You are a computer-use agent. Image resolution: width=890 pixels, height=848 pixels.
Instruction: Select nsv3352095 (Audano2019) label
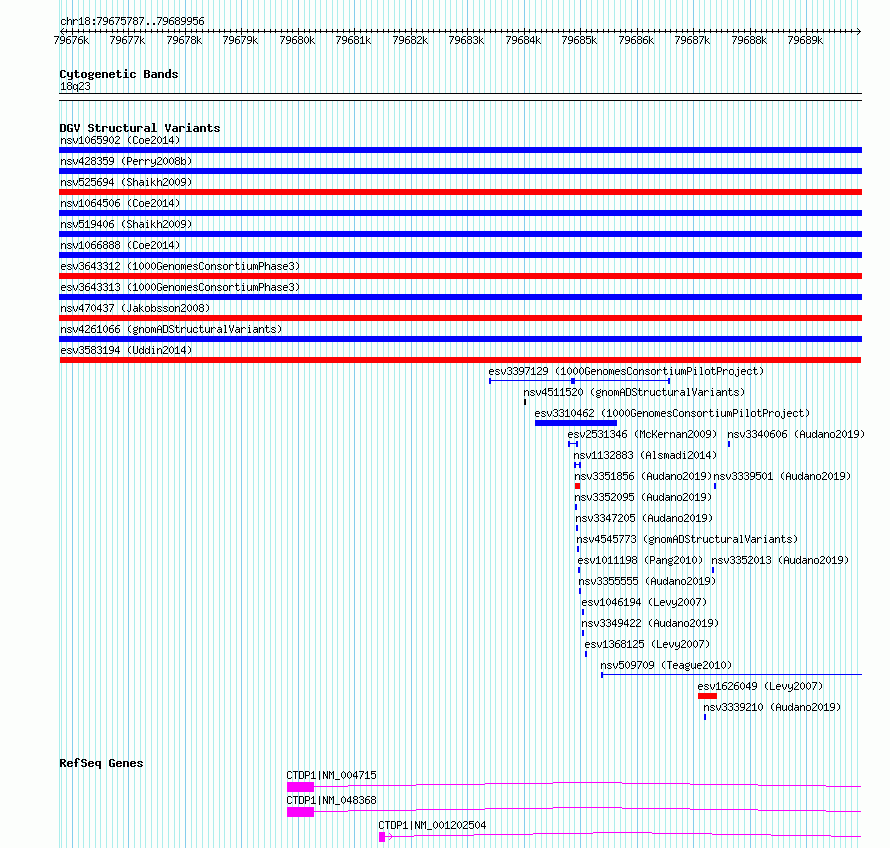pos(643,497)
